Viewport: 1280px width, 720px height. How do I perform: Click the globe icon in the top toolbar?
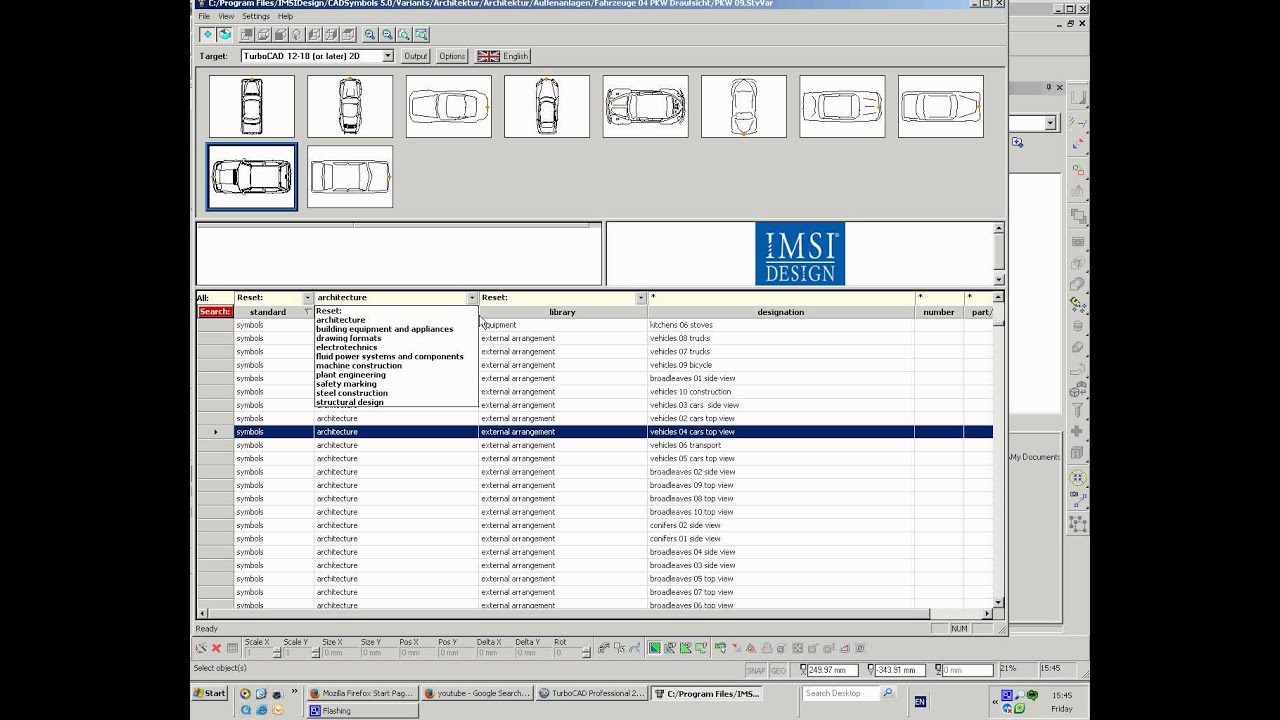point(225,35)
